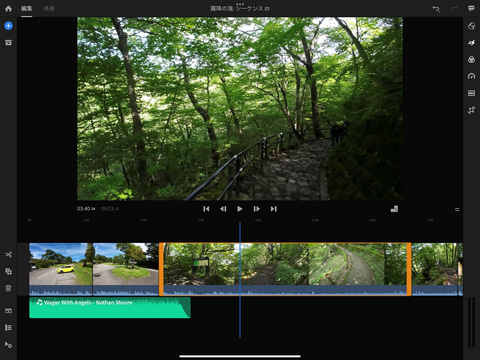This screenshot has height=360, width=480.
Task: Click the 03:40 current timecode
Action: [86, 209]
